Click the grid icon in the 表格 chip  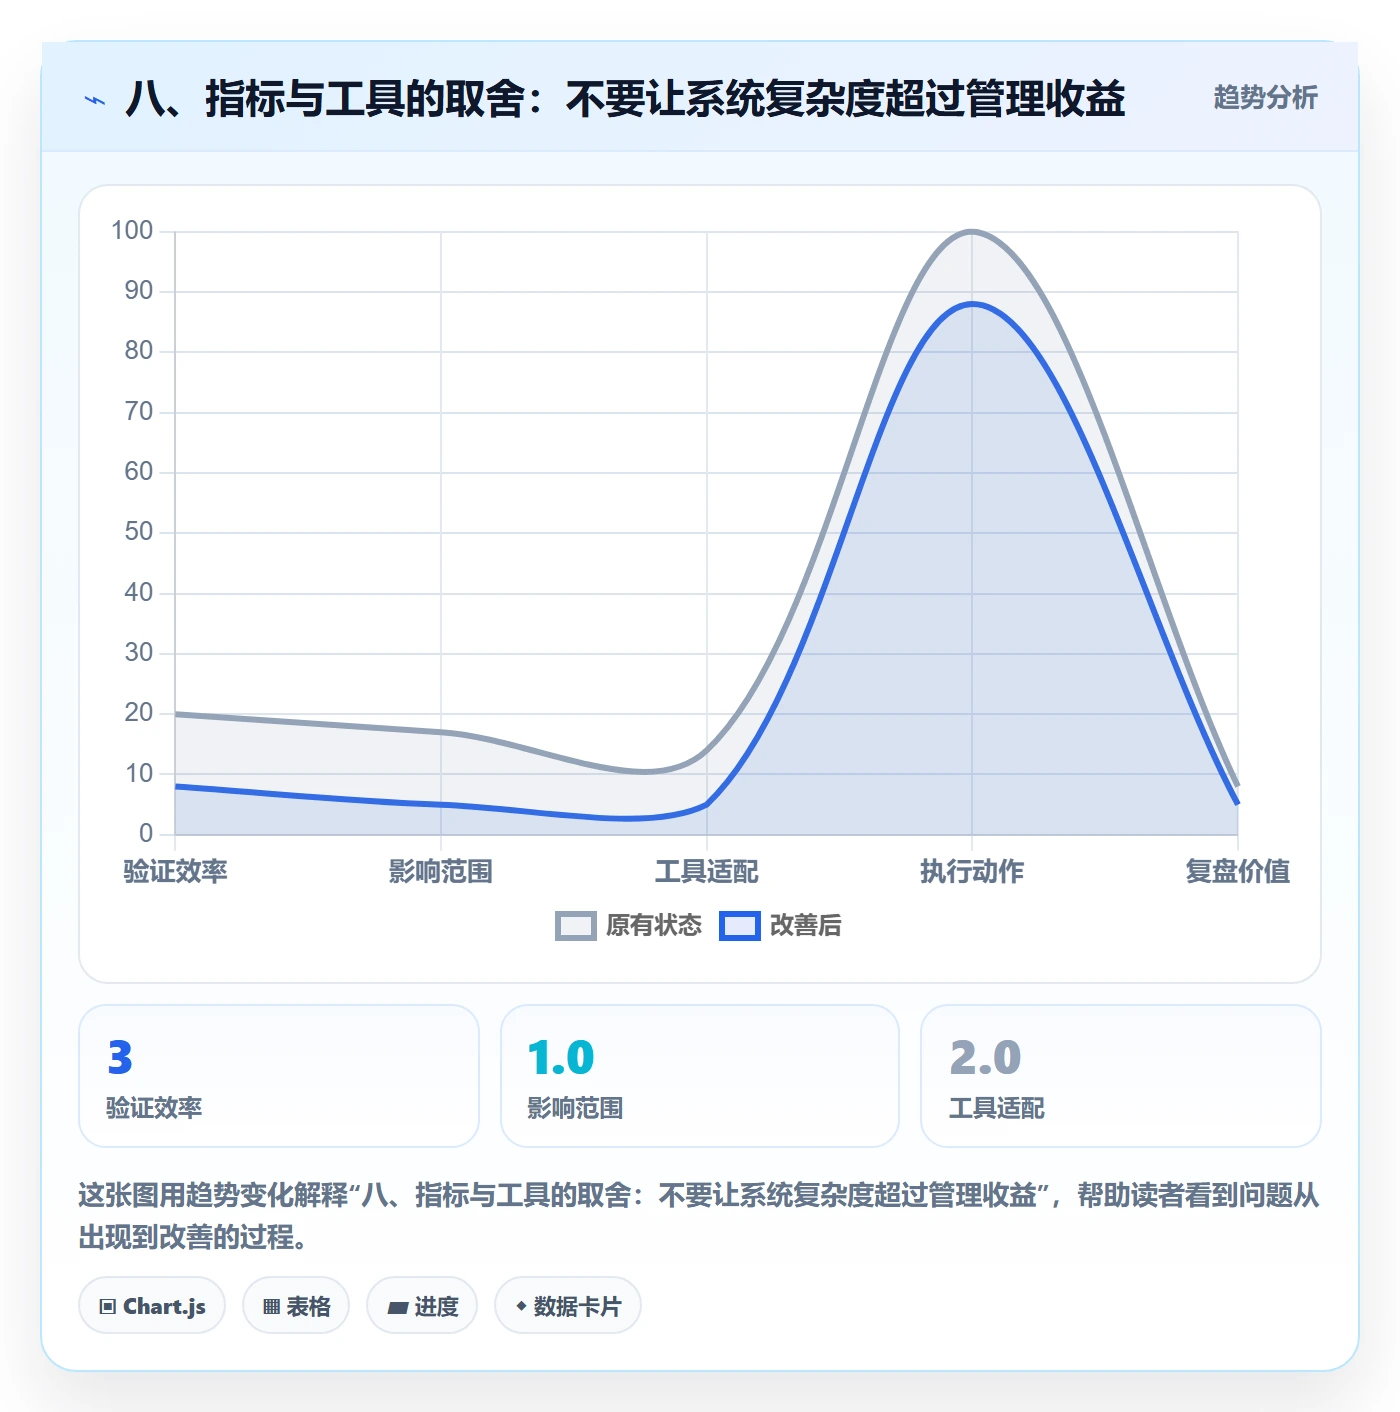[271, 1307]
